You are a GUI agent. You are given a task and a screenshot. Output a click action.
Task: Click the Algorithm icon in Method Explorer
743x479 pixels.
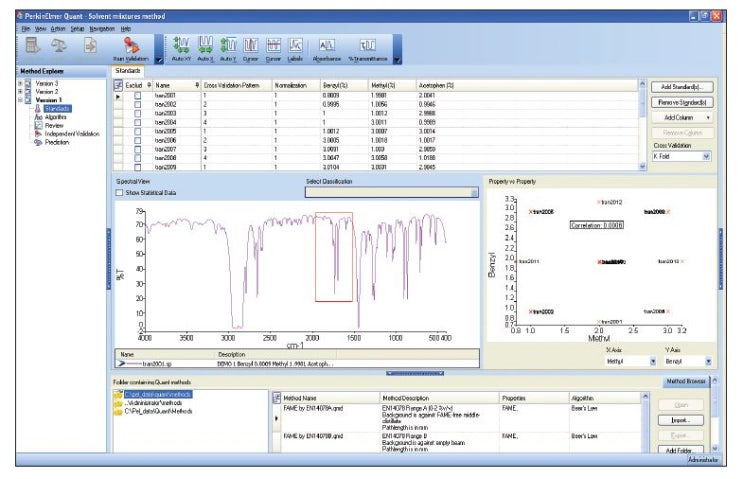pyautogui.click(x=38, y=117)
